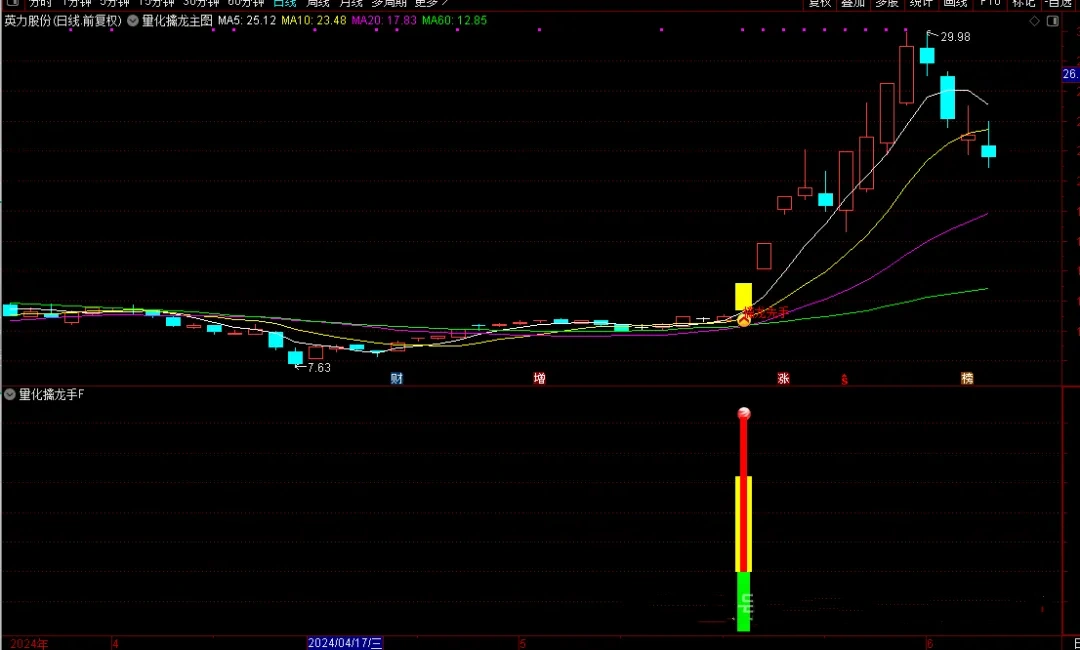Click the 2024/04/17 date marker on timeline
This screenshot has width=1080, height=650.
pos(344,643)
